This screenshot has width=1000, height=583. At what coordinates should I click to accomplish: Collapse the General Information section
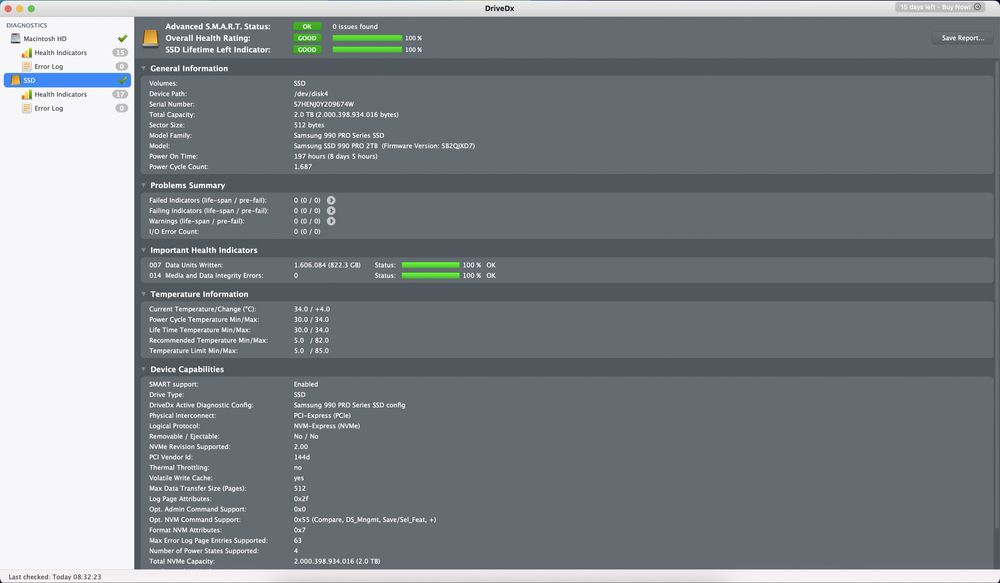click(x=143, y=68)
